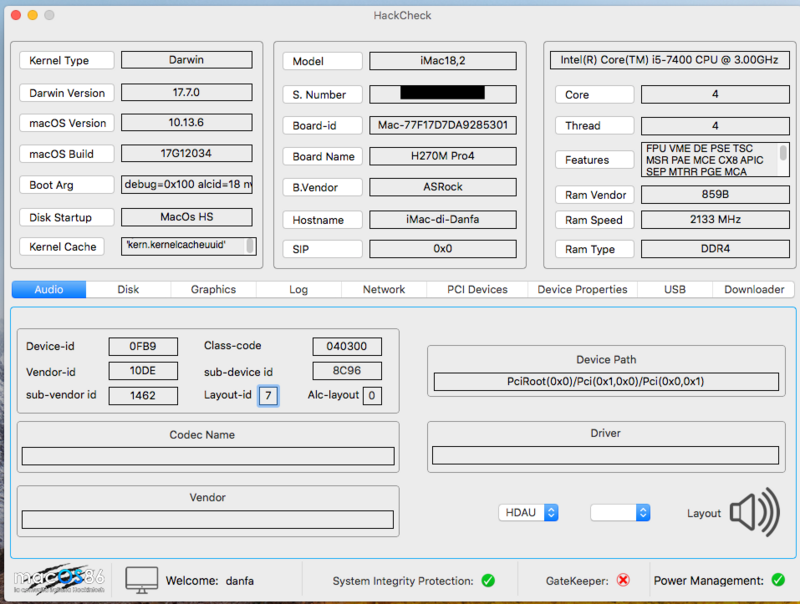
Task: Click the Layout-id field
Action: tap(268, 395)
